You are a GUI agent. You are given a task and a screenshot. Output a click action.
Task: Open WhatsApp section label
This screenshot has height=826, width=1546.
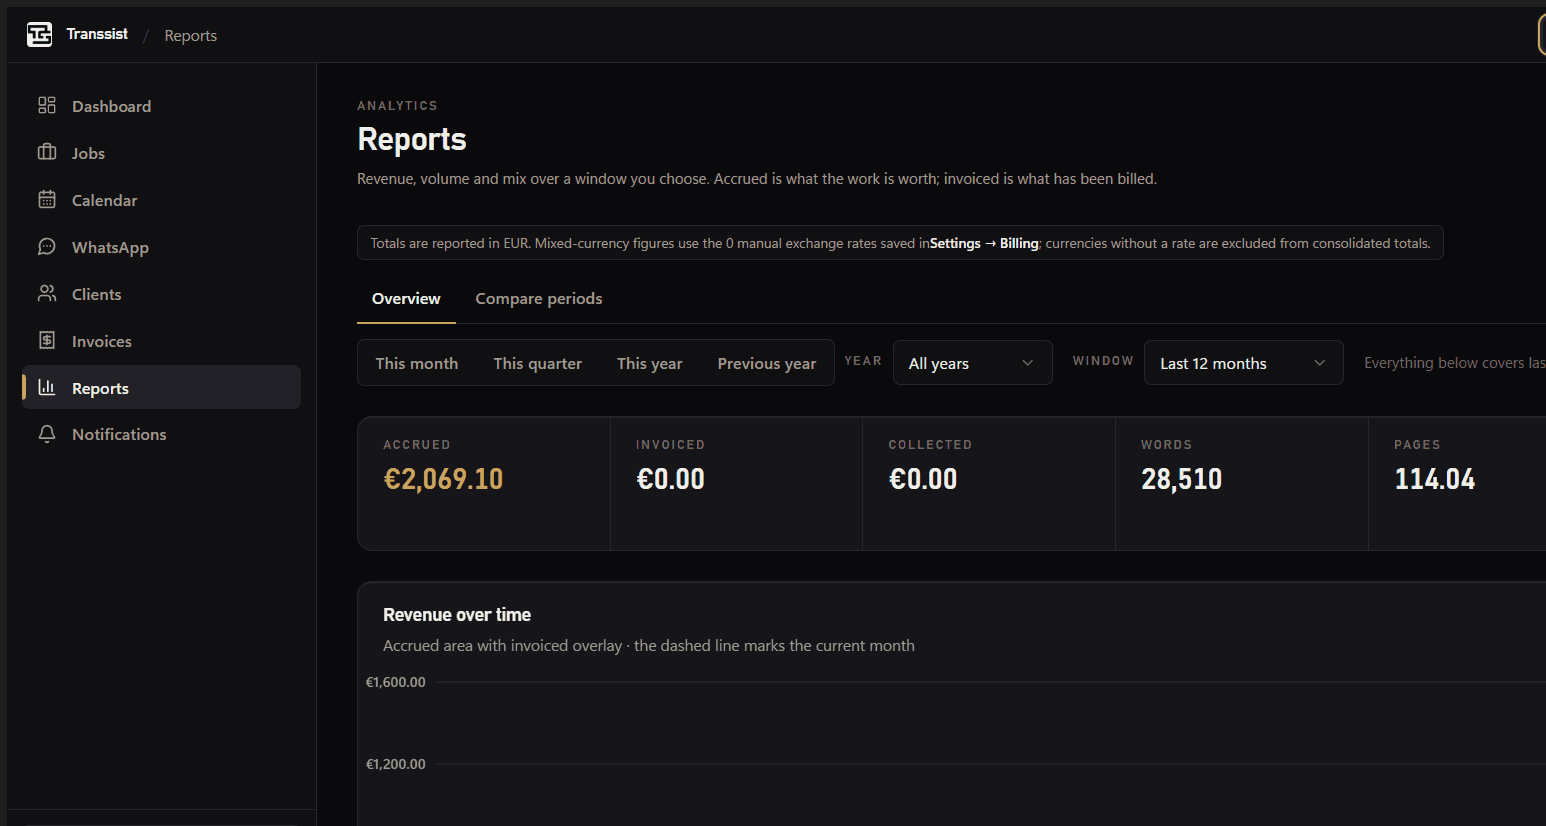click(x=110, y=247)
